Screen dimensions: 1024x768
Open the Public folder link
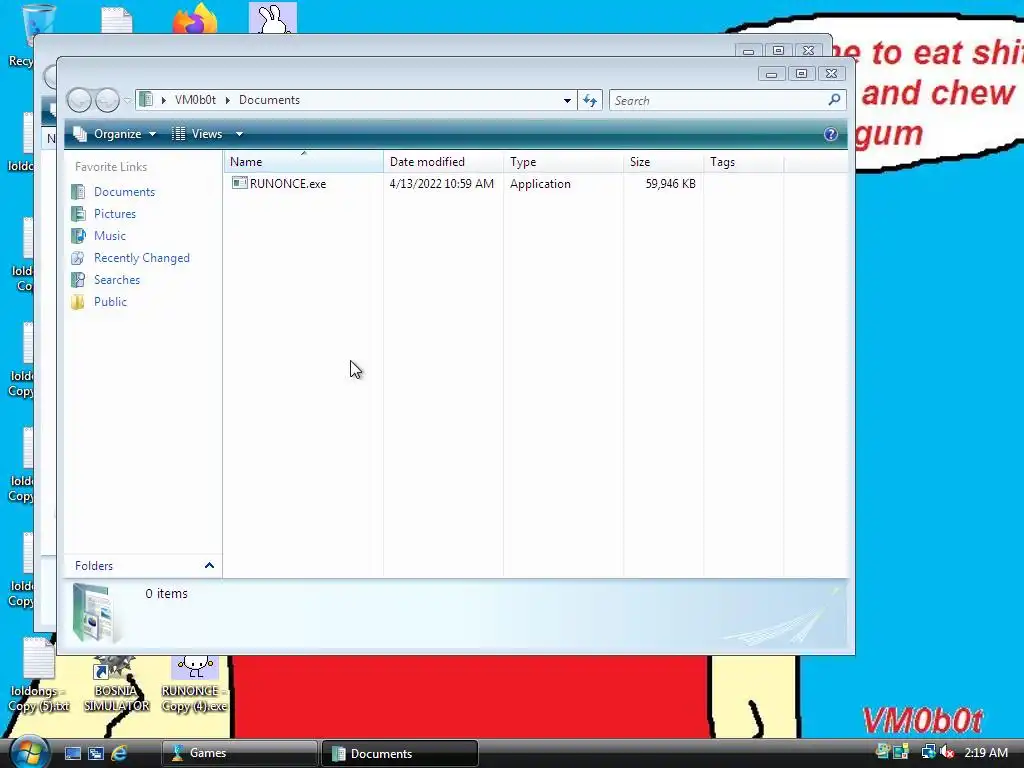pos(110,302)
